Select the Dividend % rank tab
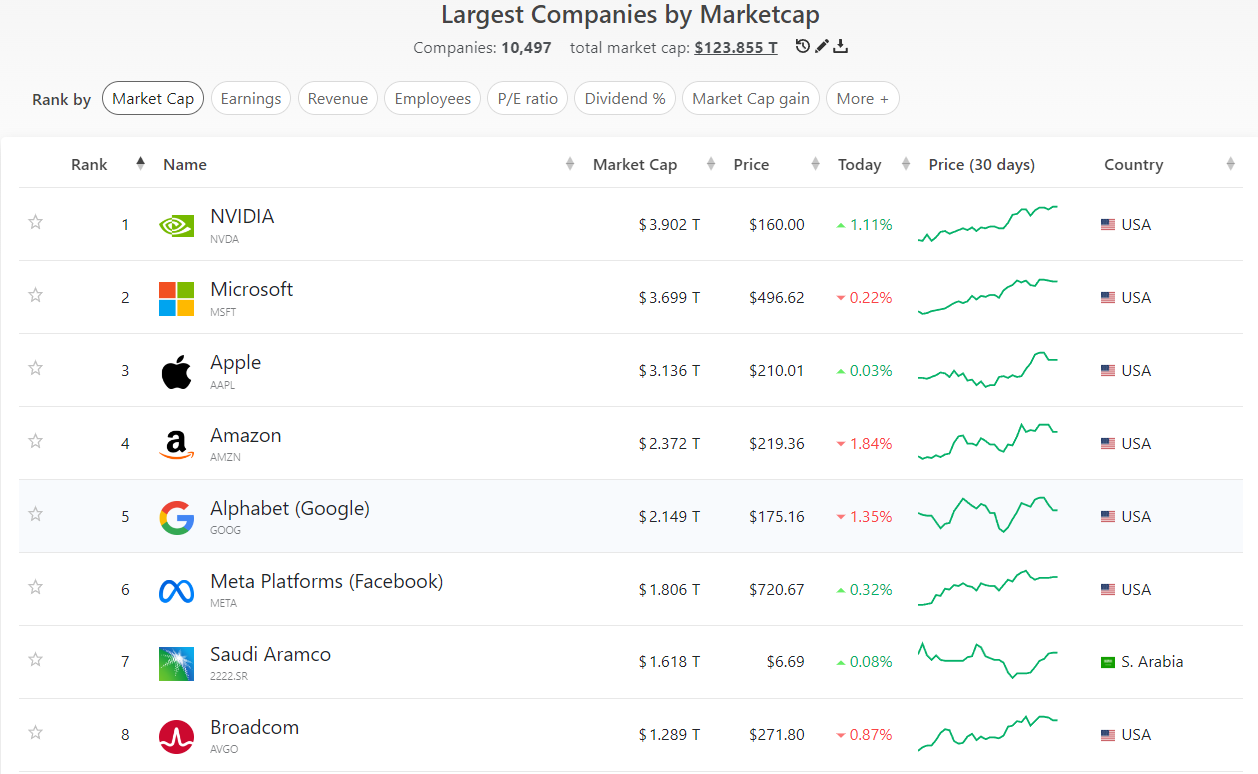The width and height of the screenshot is (1258, 774). point(625,99)
